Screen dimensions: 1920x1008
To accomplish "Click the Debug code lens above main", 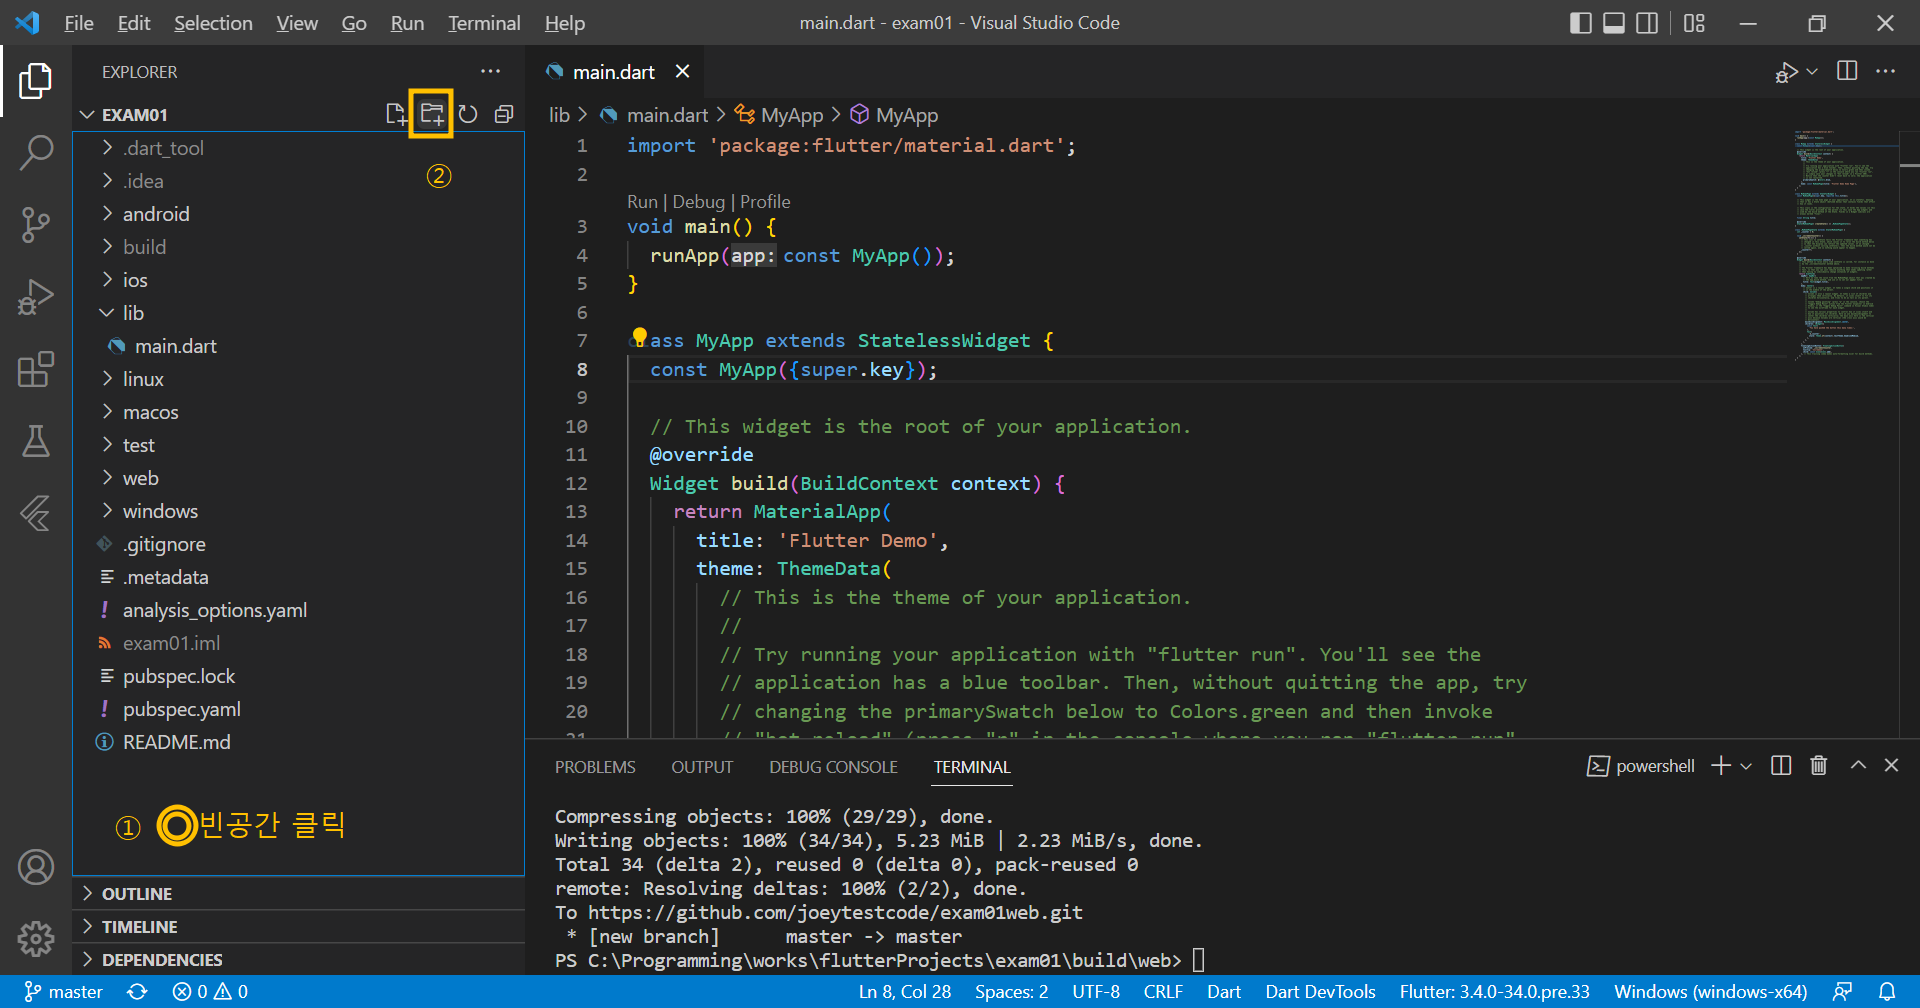I will tap(698, 202).
